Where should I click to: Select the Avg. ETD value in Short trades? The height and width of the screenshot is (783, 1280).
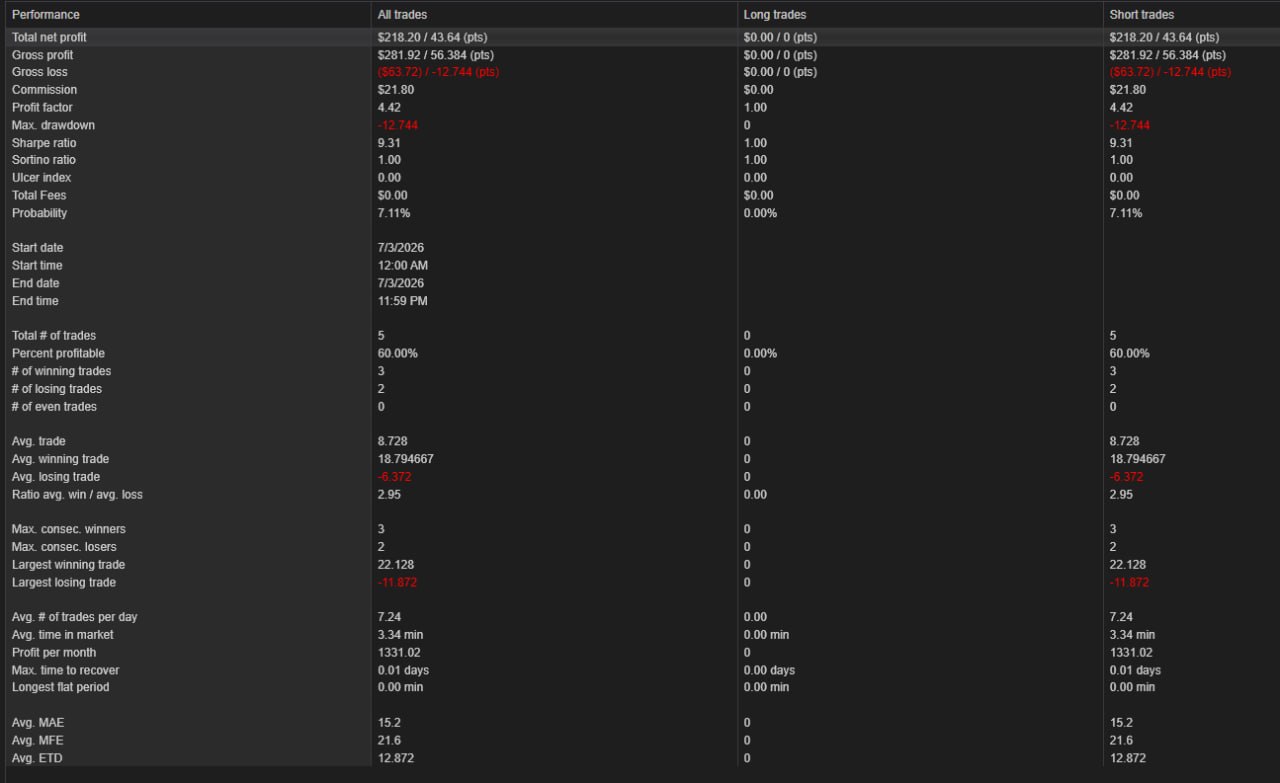(1128, 759)
